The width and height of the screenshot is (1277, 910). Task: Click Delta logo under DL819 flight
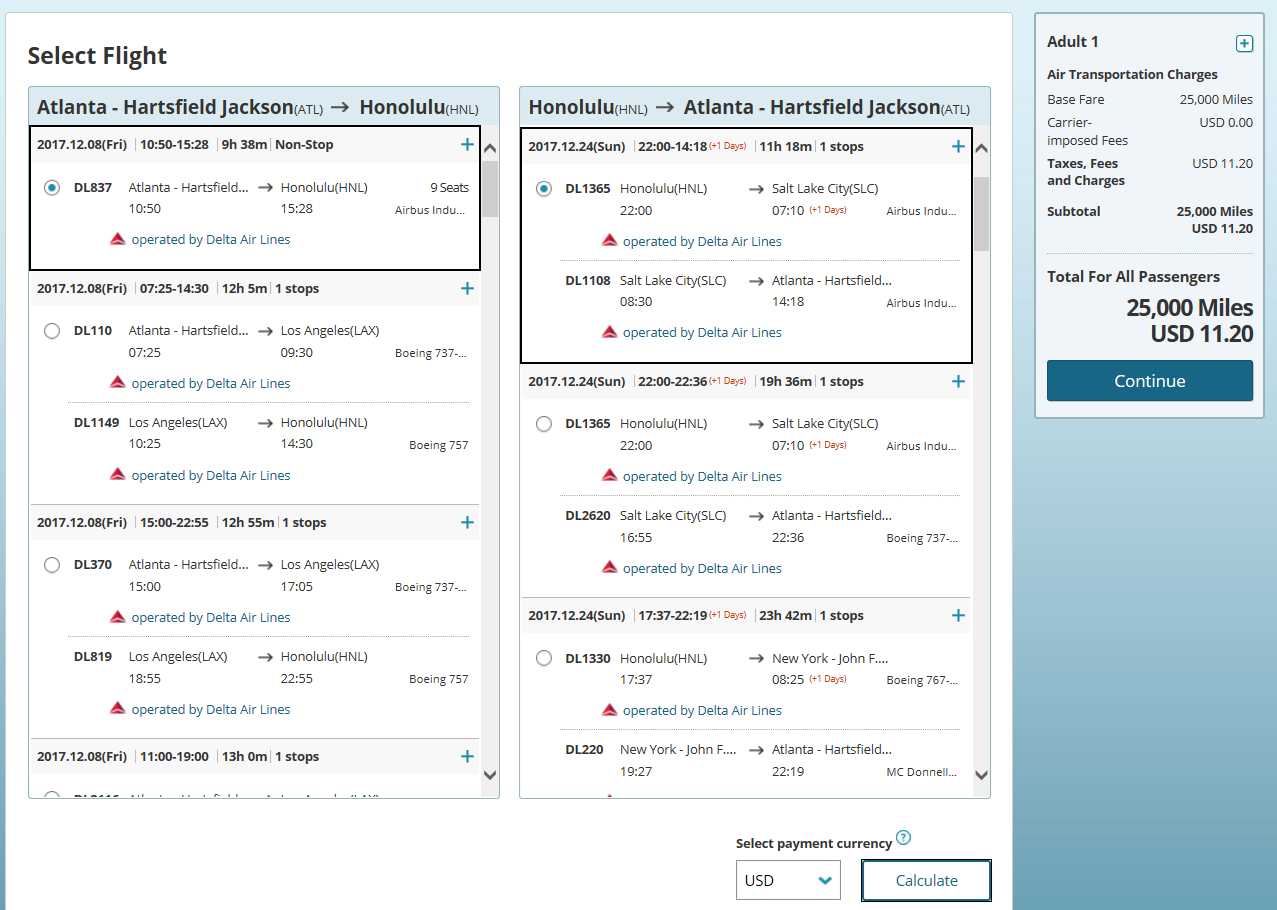(x=117, y=709)
